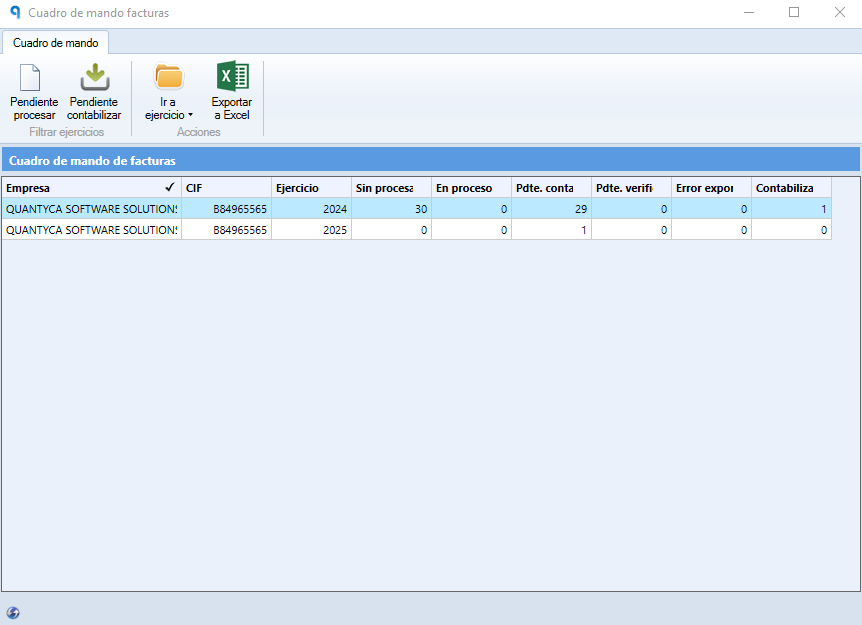862x625 pixels.
Task: Click the application logo in title bar
Action: [x=15, y=12]
